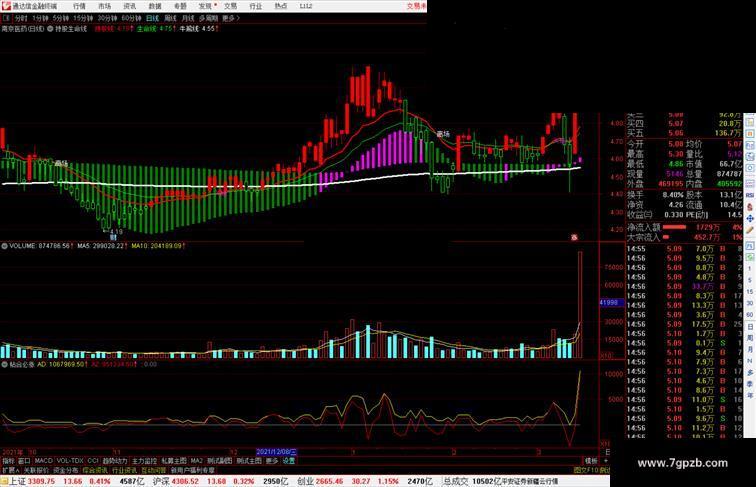
Task: Click the red money-bag icon in sidebar
Action: pos(750,207)
